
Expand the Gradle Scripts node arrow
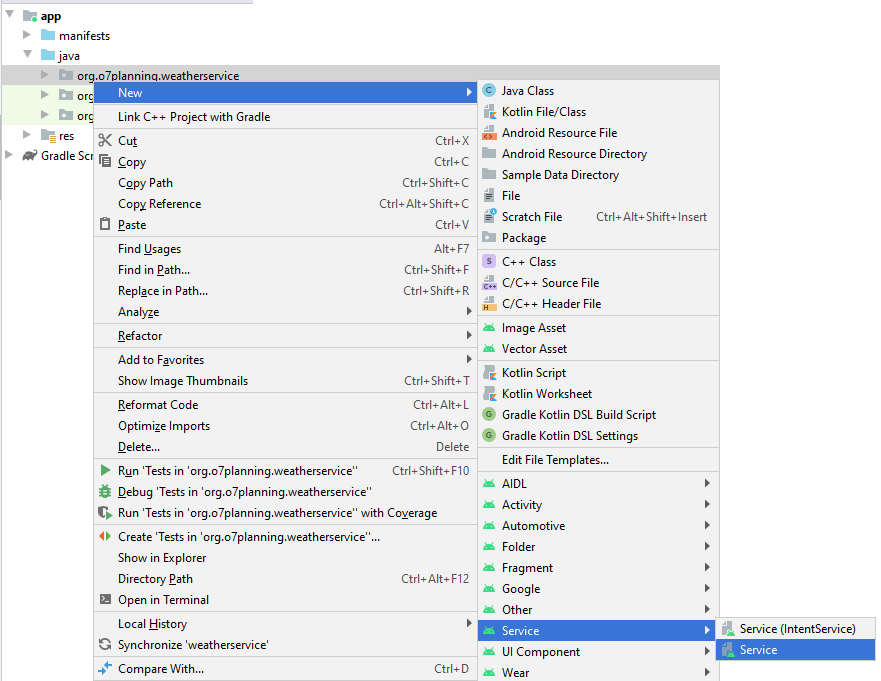8,155
